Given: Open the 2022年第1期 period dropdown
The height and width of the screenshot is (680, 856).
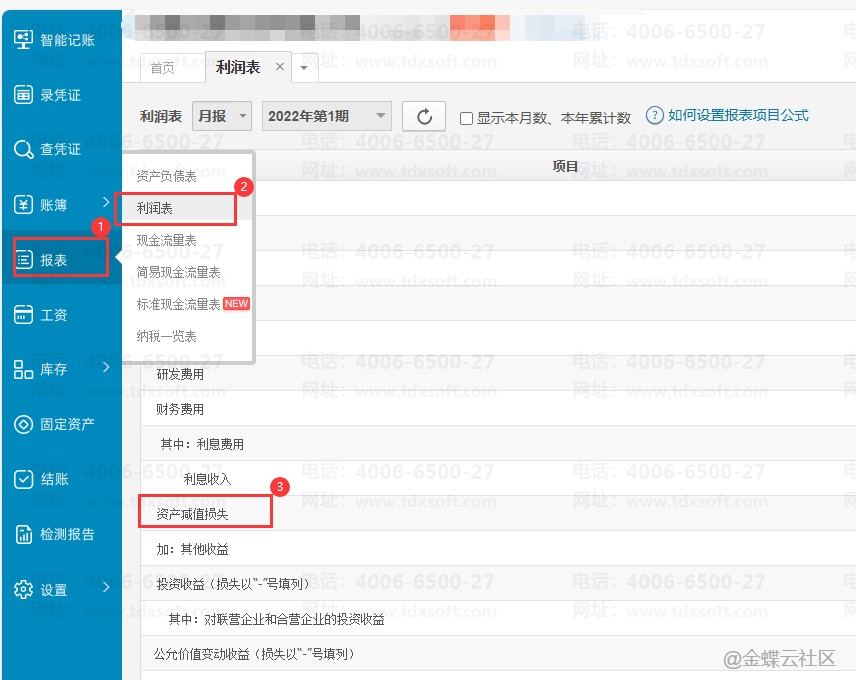Looking at the screenshot, I should [326, 116].
